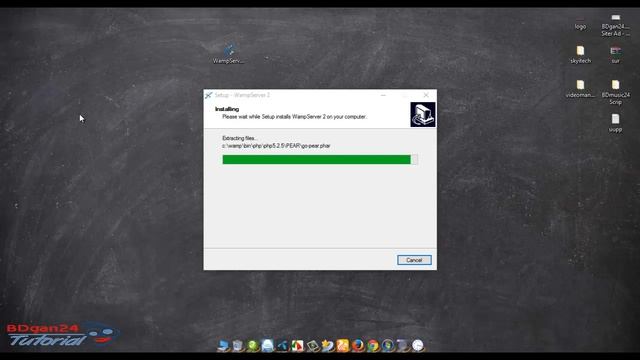Select the 'uupp' desktop file
Screen dimensions: 640x360
point(616,123)
